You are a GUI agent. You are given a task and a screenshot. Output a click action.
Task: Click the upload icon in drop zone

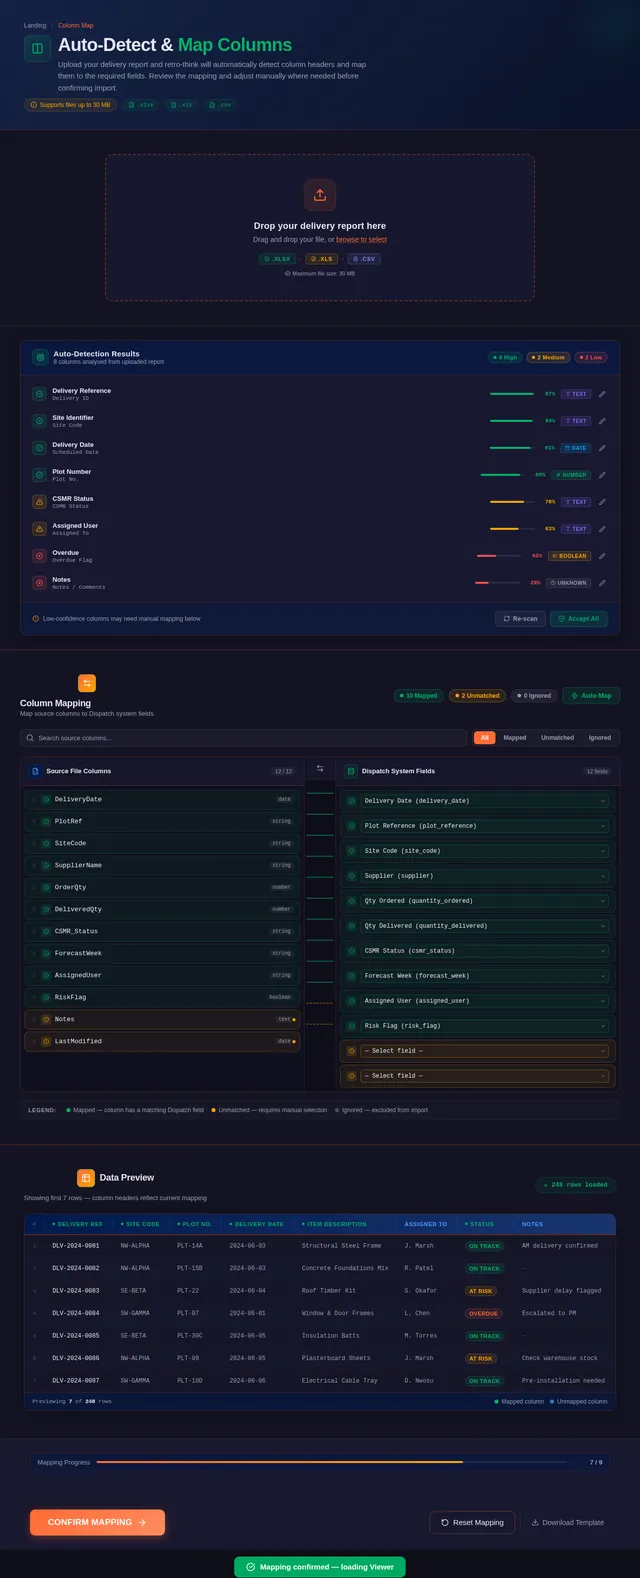(320, 195)
